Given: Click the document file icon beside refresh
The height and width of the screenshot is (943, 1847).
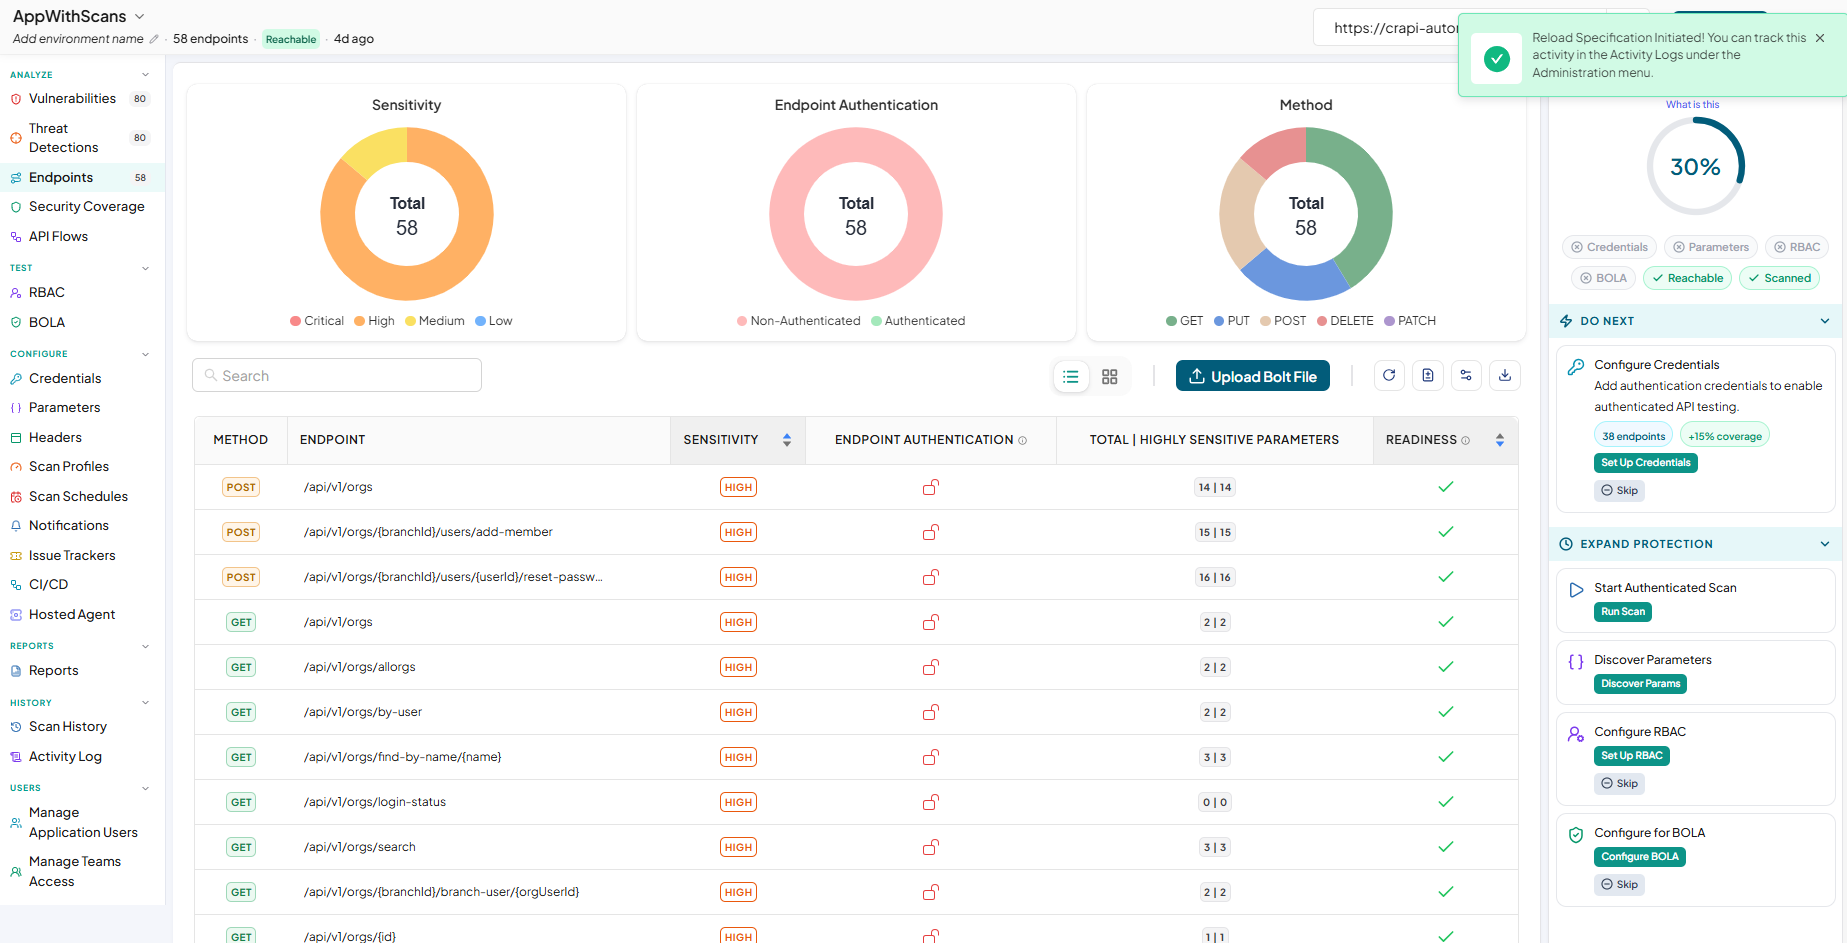Looking at the screenshot, I should pos(1428,376).
